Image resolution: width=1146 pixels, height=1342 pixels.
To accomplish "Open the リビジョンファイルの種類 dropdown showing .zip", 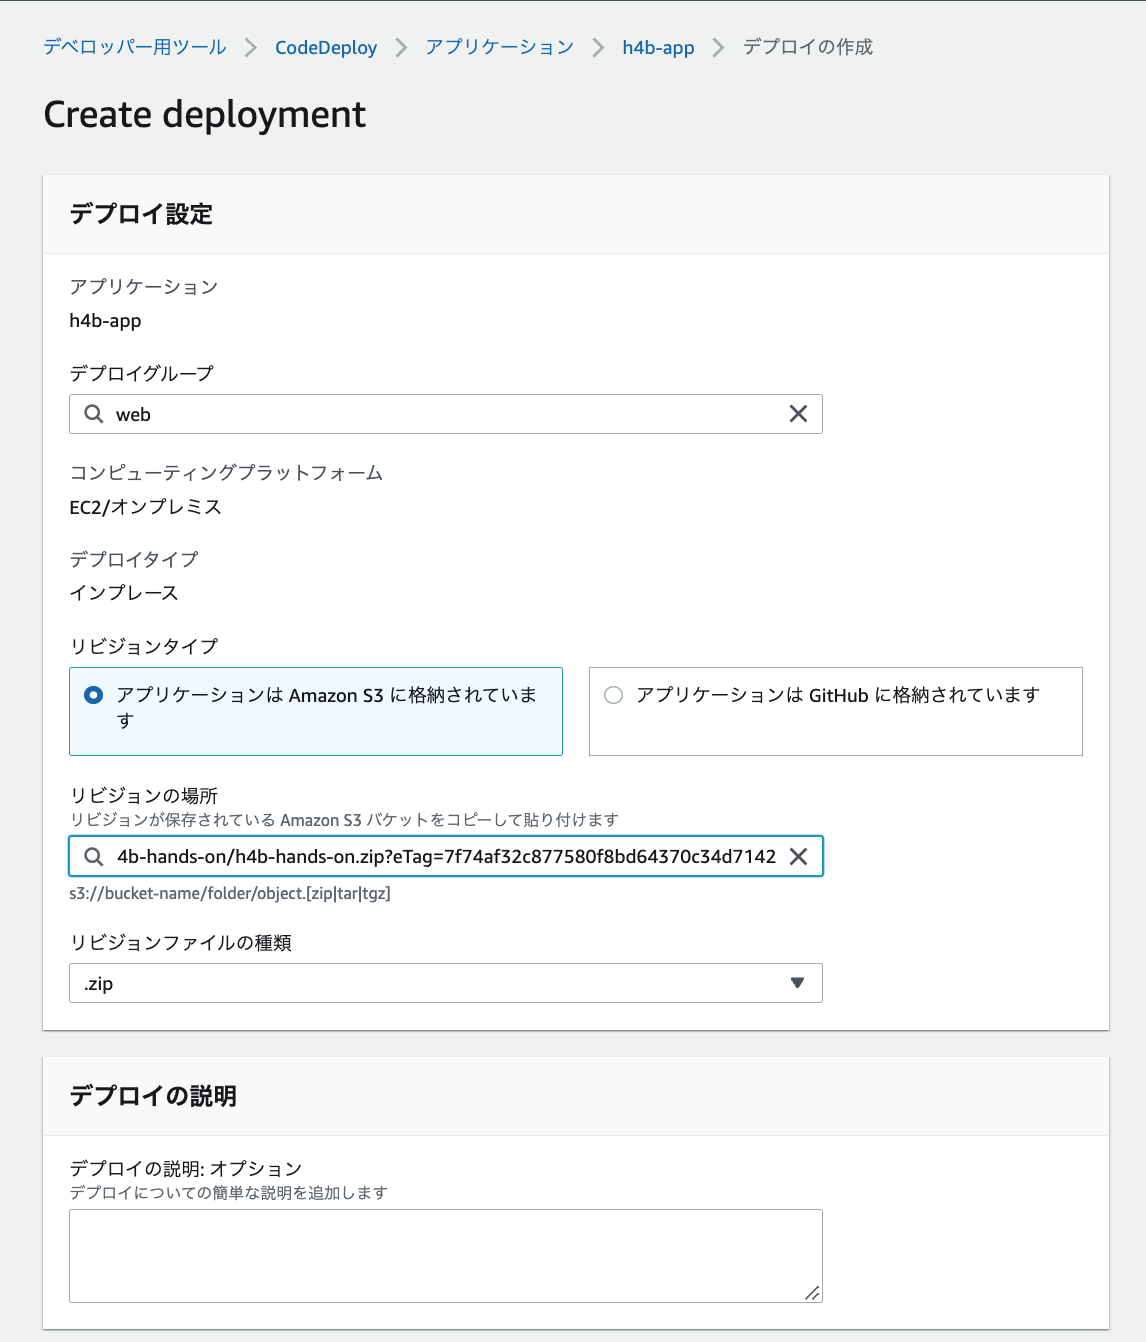I will [797, 983].
